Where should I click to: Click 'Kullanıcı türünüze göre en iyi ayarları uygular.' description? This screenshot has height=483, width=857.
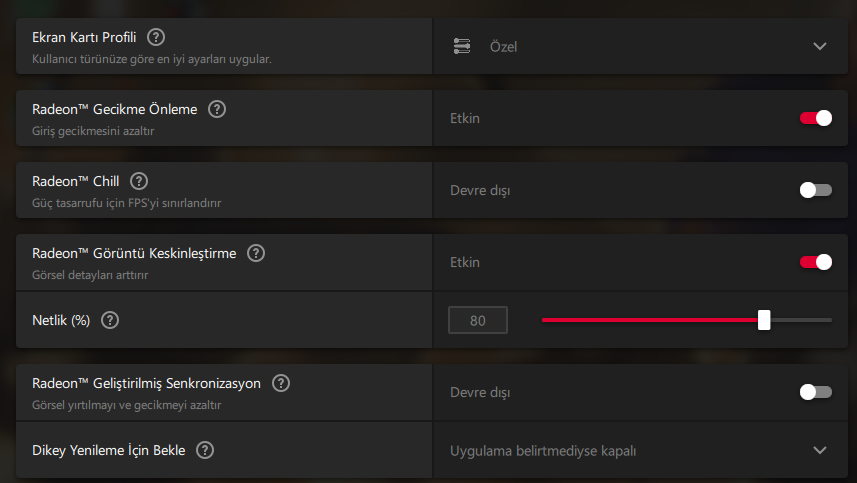click(x=151, y=59)
